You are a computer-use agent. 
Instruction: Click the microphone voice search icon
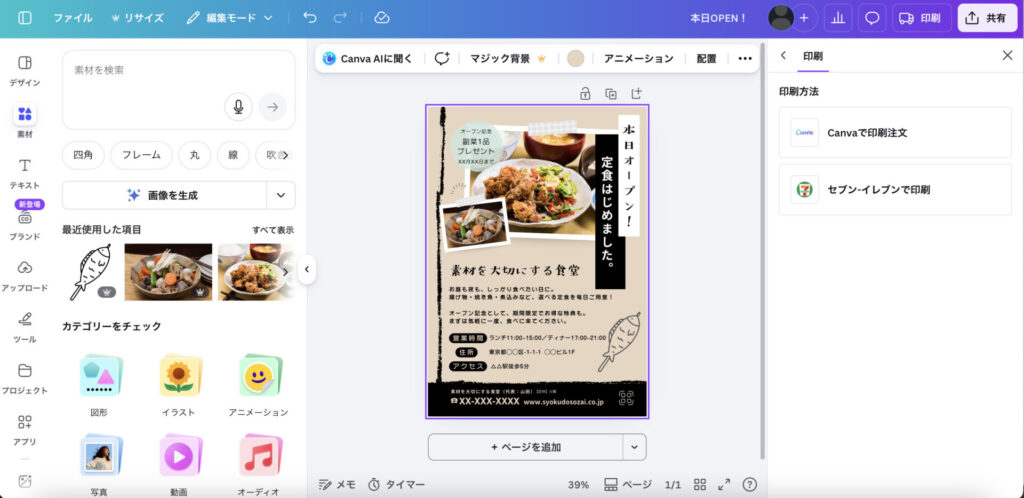pos(238,107)
